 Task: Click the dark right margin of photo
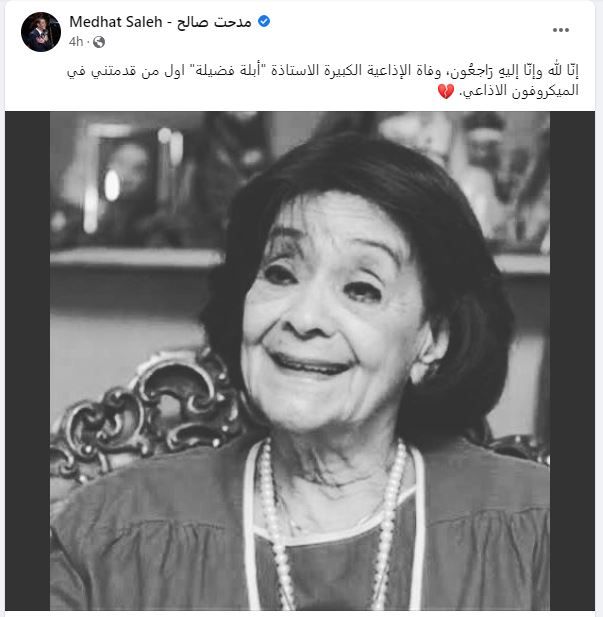click(x=572, y=361)
